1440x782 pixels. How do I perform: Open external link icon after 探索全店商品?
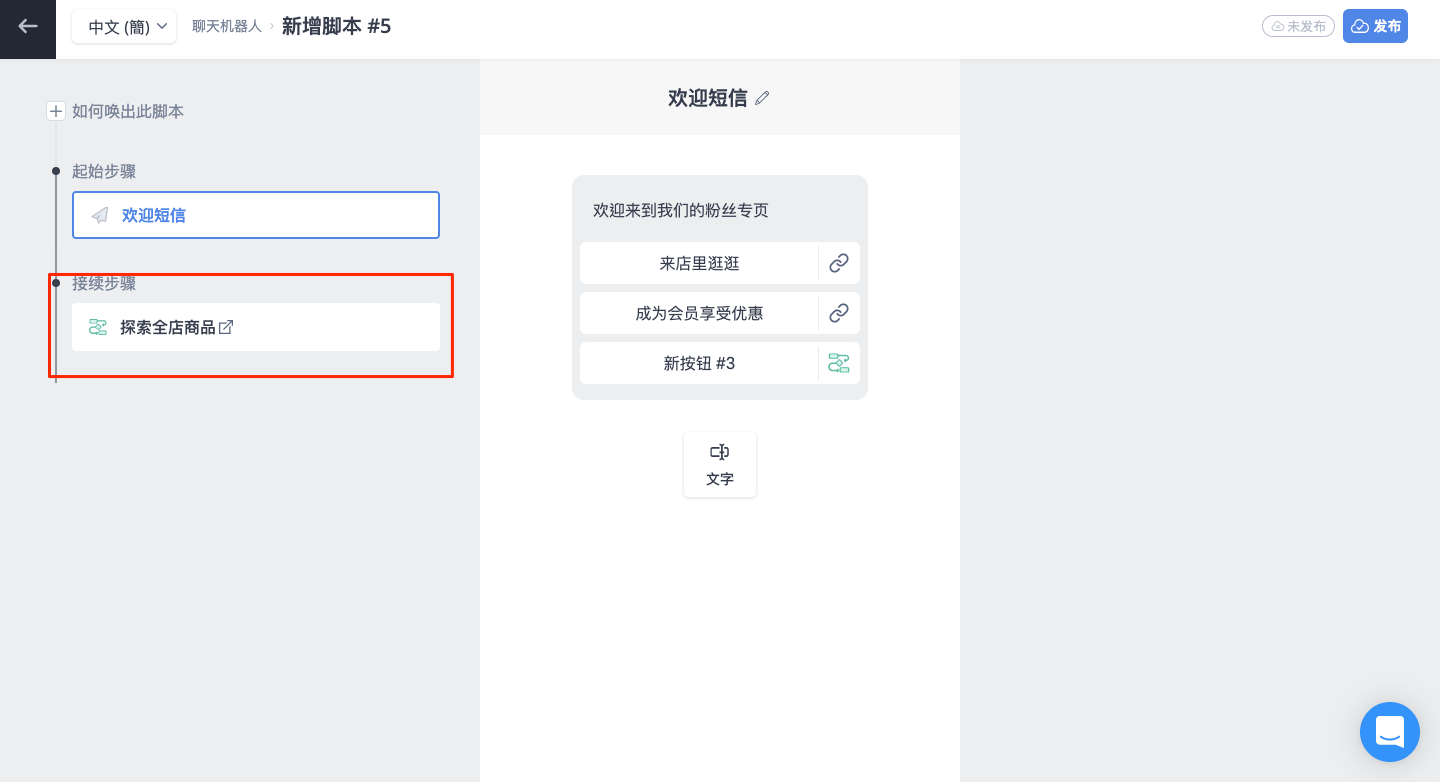coord(226,327)
